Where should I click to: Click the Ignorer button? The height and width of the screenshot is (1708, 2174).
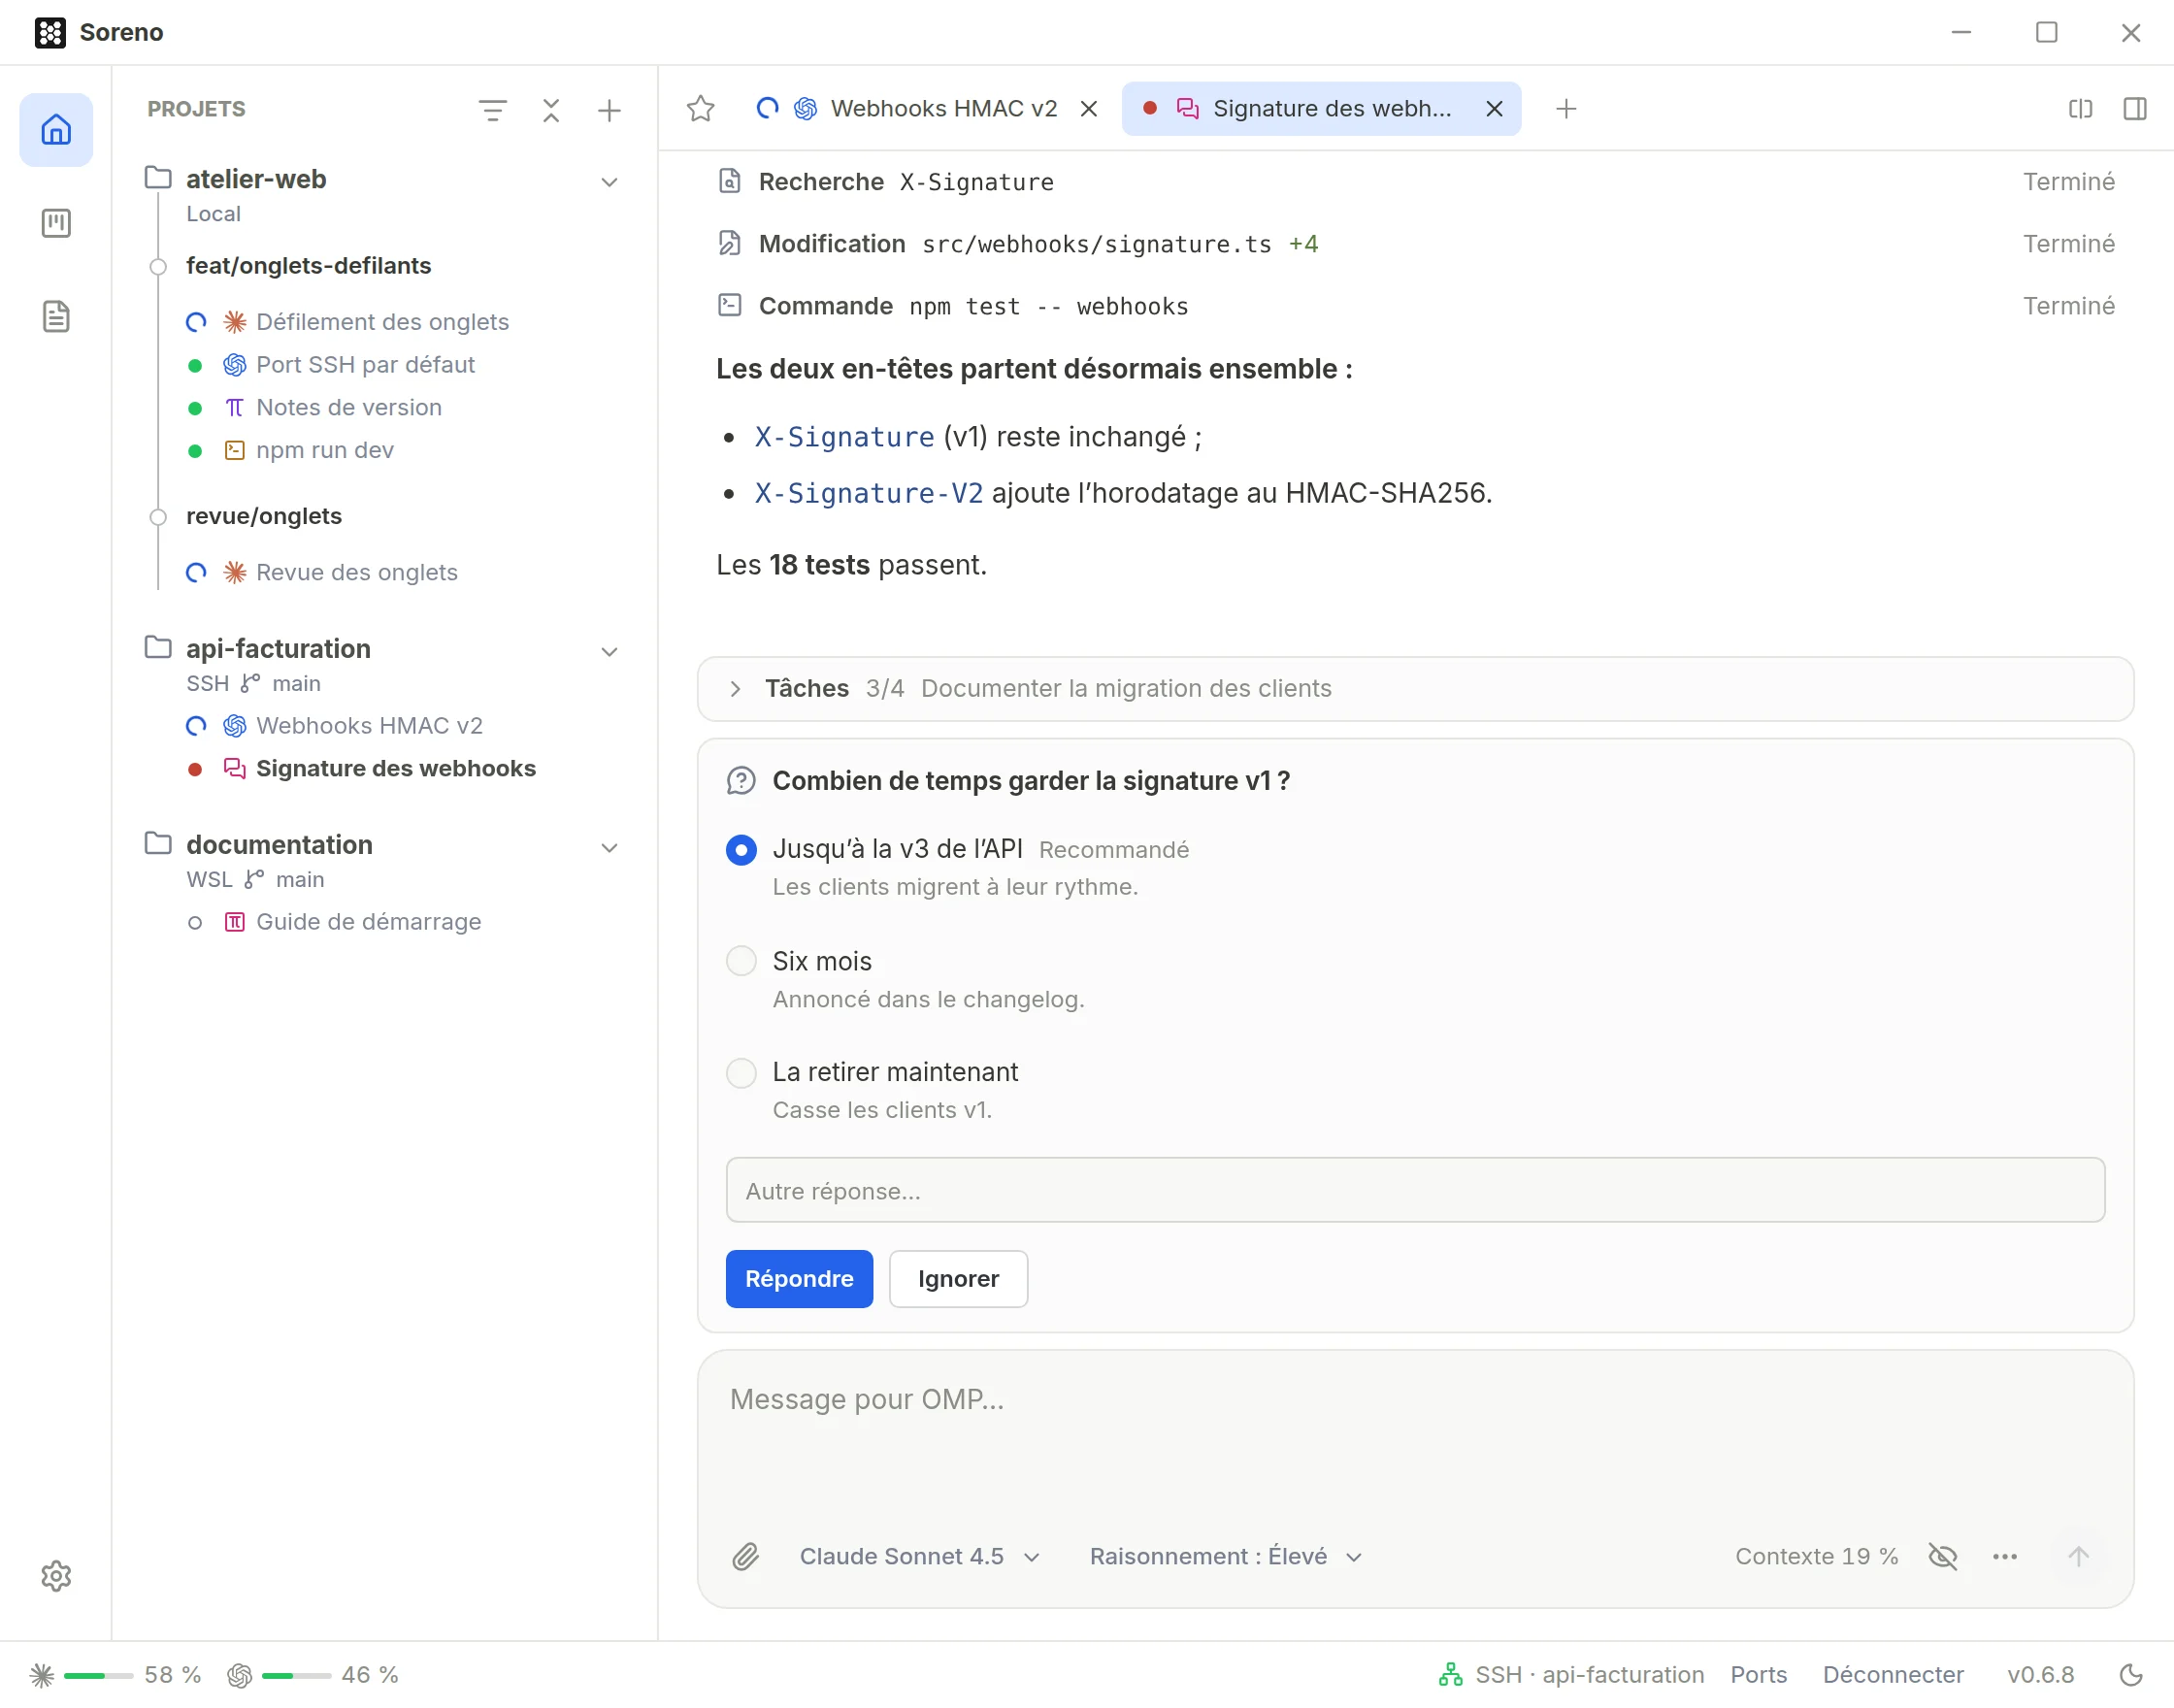click(958, 1278)
